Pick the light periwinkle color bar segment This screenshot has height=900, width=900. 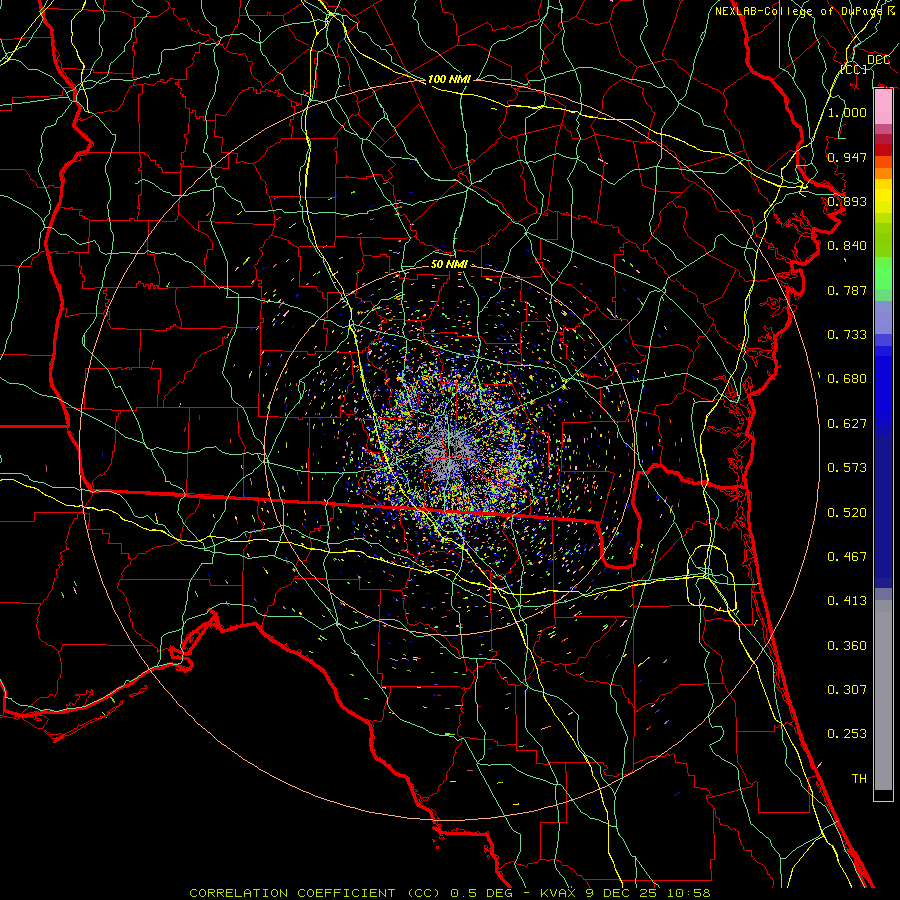click(883, 318)
